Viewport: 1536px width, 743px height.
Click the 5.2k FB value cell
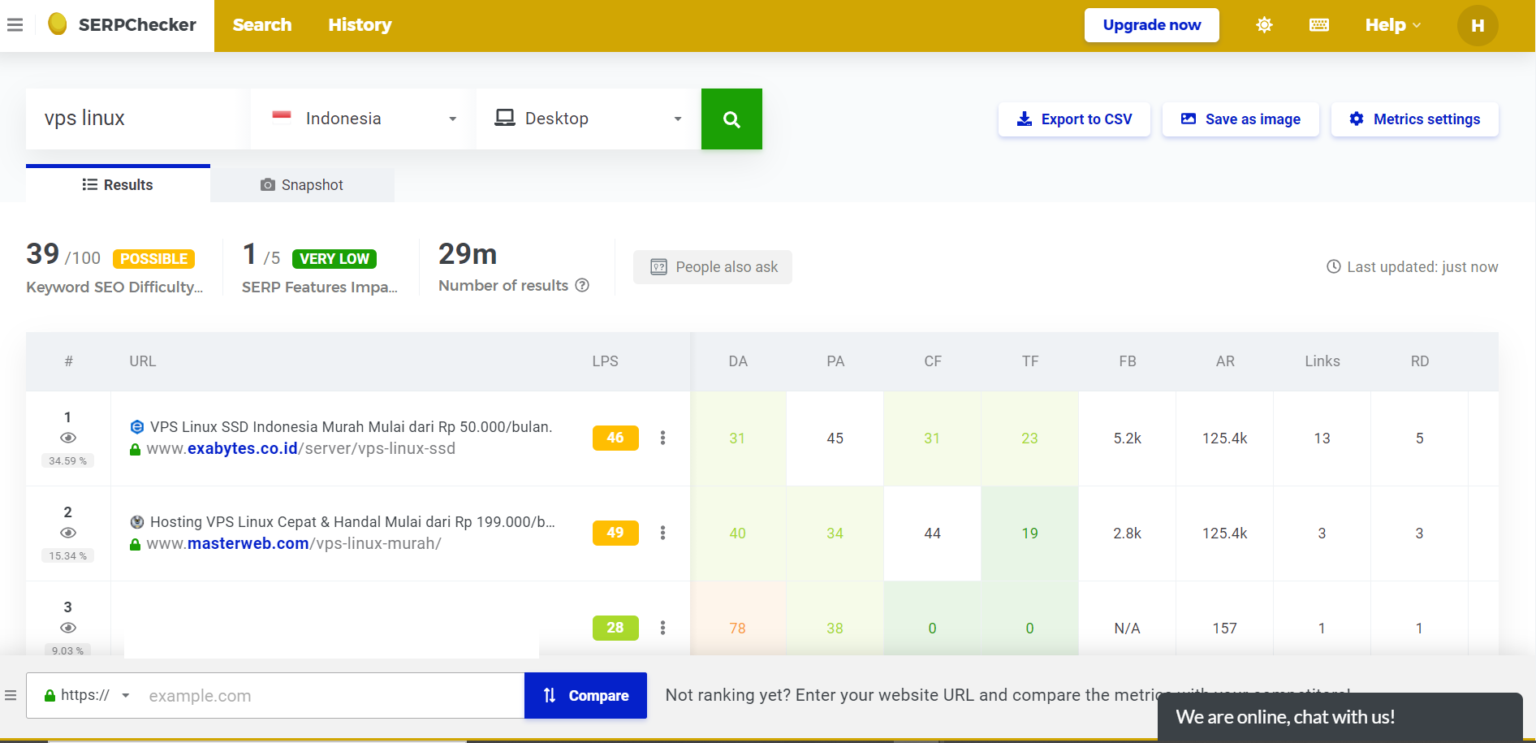click(1127, 438)
